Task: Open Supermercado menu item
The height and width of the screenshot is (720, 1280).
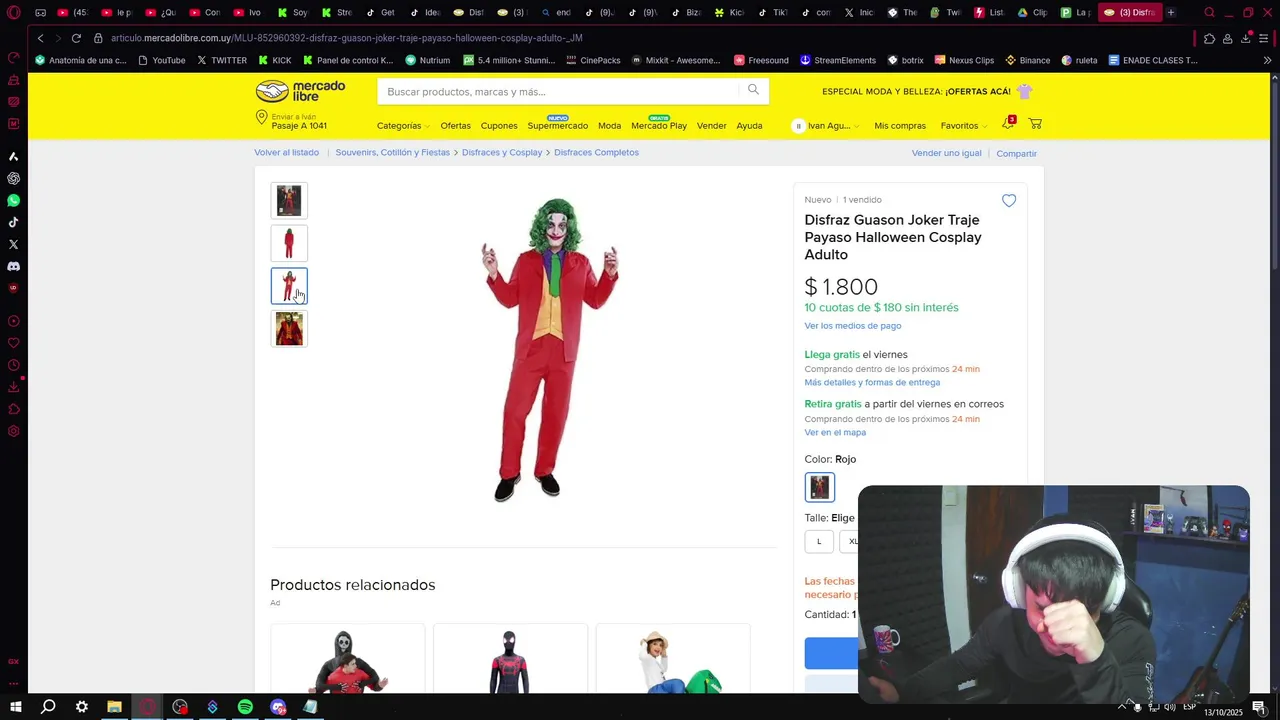Action: 558,125
